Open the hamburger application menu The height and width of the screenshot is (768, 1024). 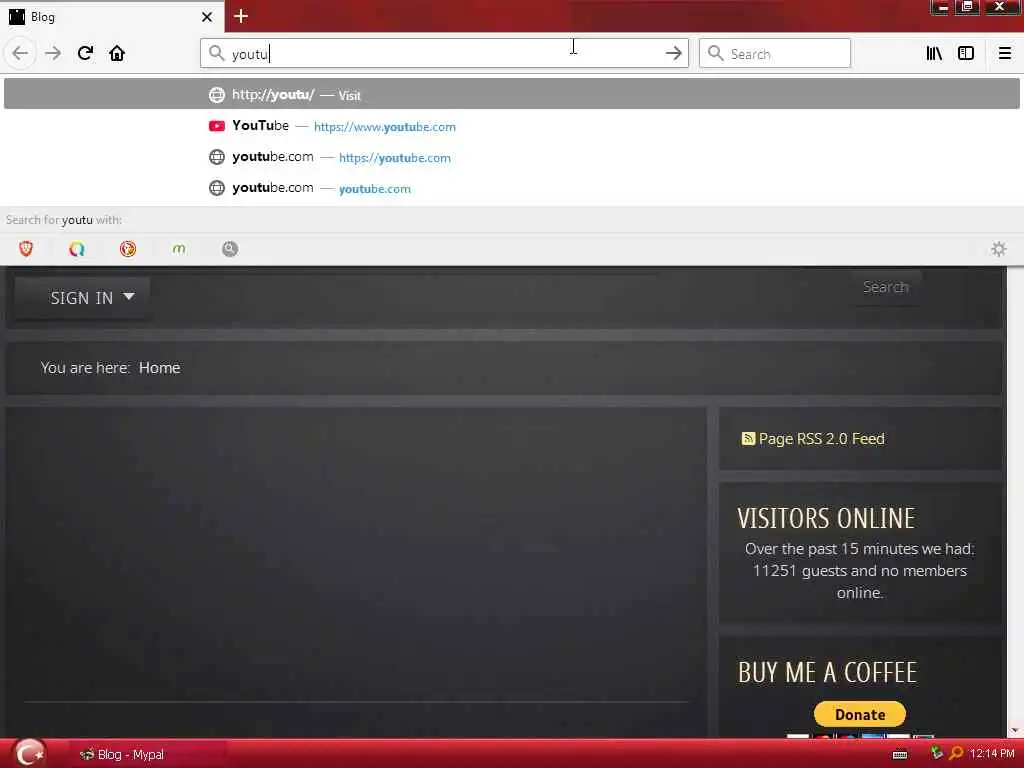[x=1004, y=54]
